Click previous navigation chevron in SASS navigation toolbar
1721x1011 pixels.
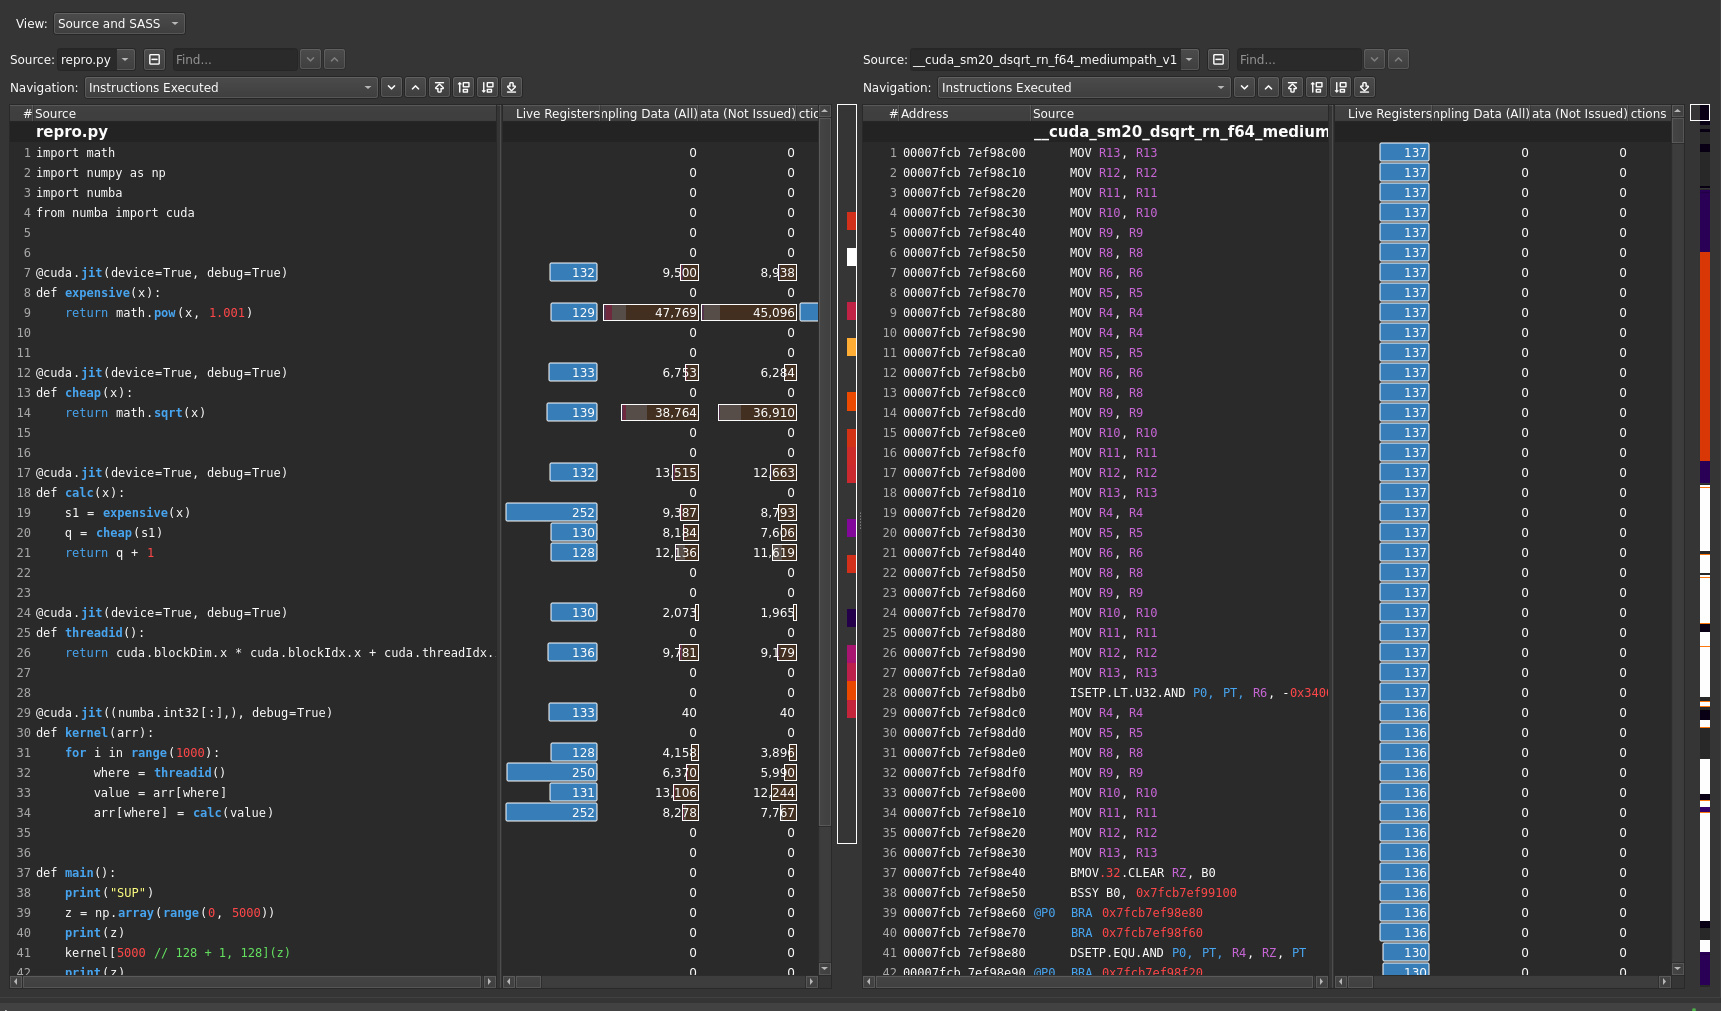1268,87
